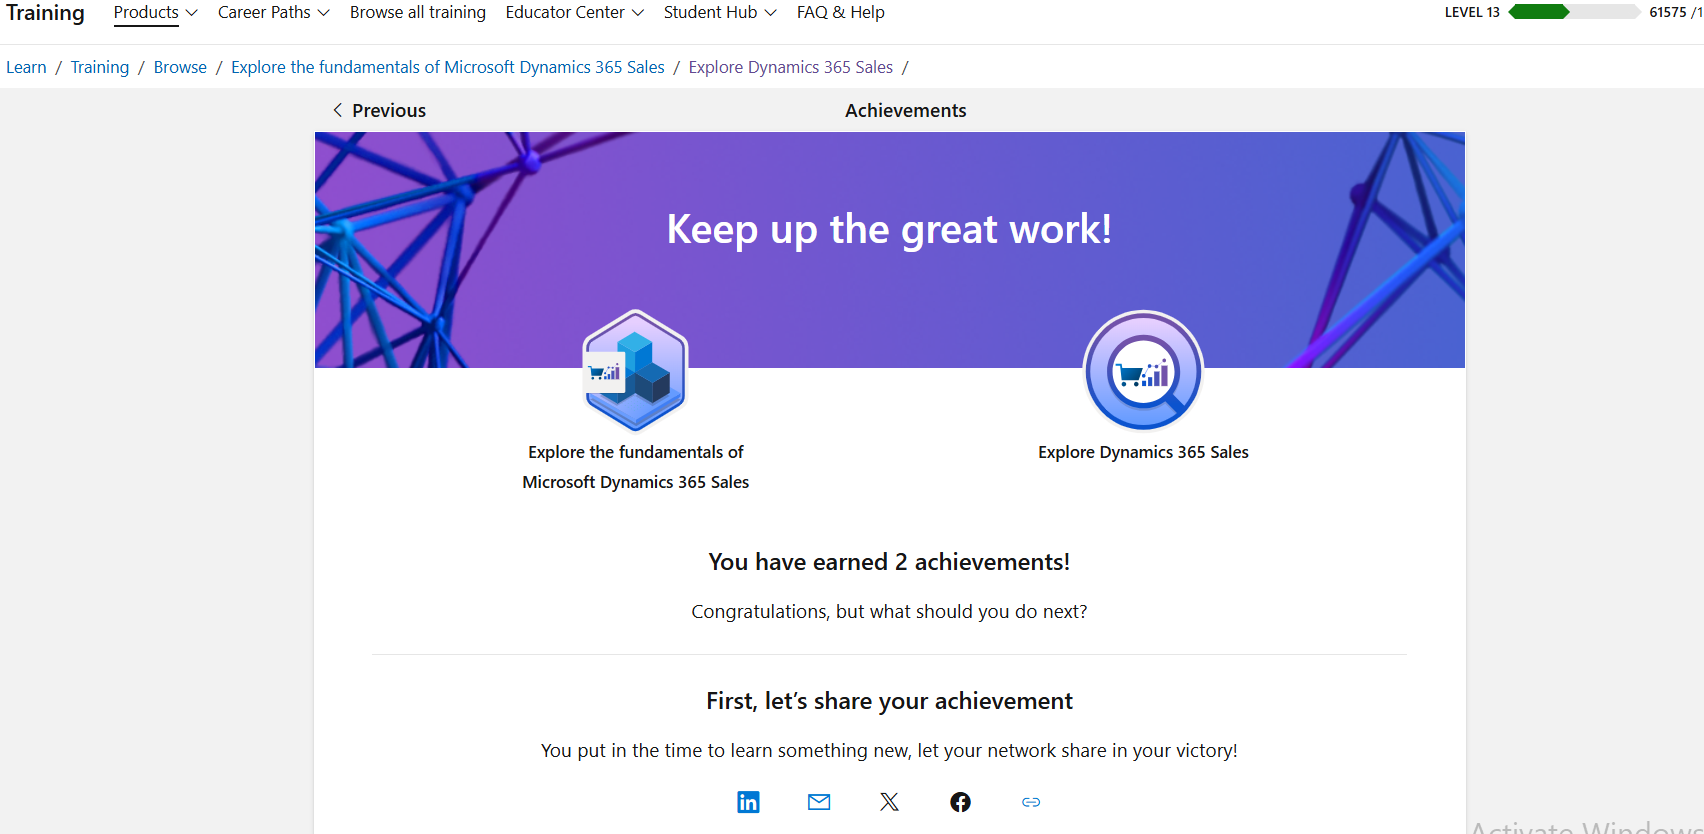Viewport: 1704px width, 834px height.
Task: Open FAQ & Help menu item
Action: click(841, 13)
